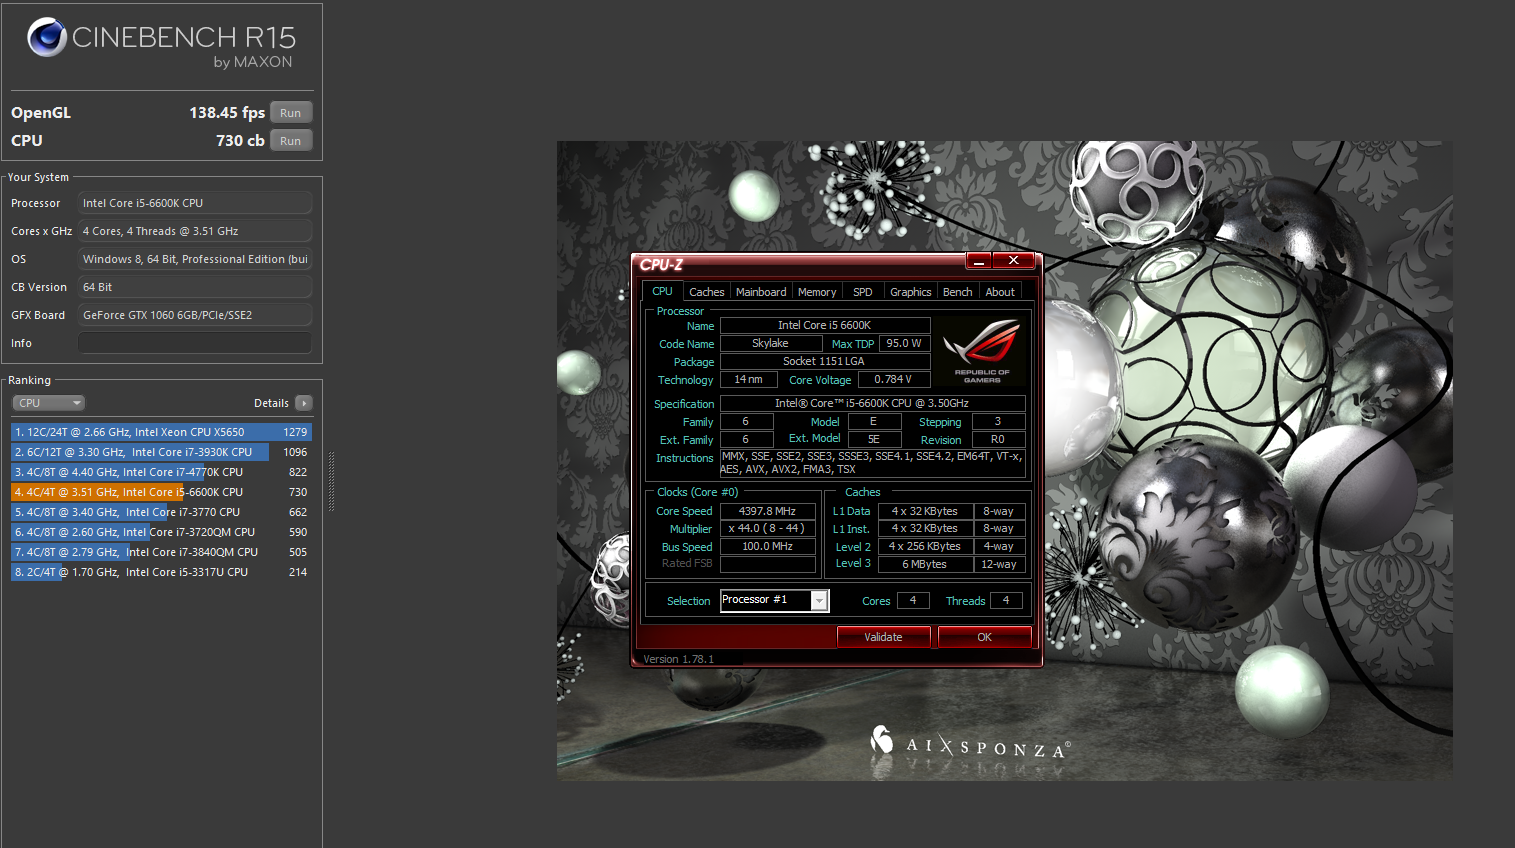1515x848 pixels.
Task: Click the Package value Socket 1151 LGA
Action: 825,361
